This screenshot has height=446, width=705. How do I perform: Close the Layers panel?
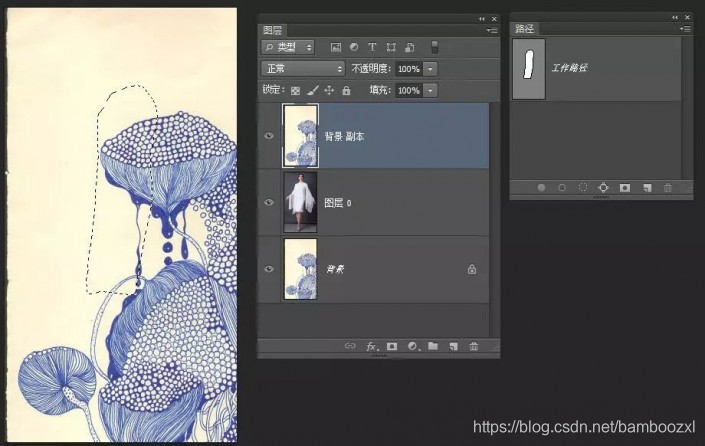[x=494, y=18]
